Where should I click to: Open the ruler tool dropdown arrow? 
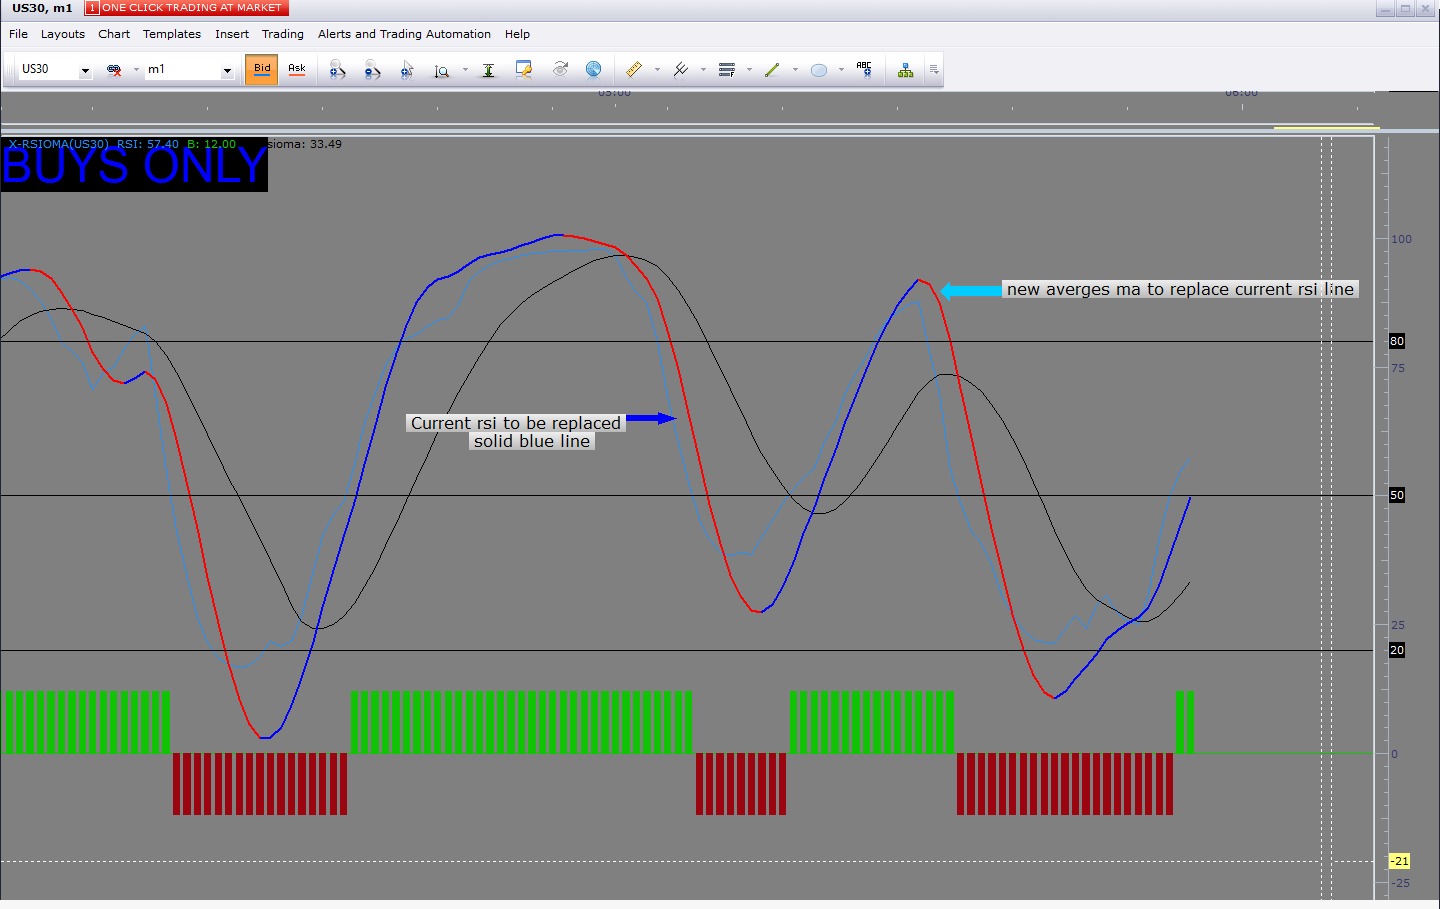click(657, 70)
